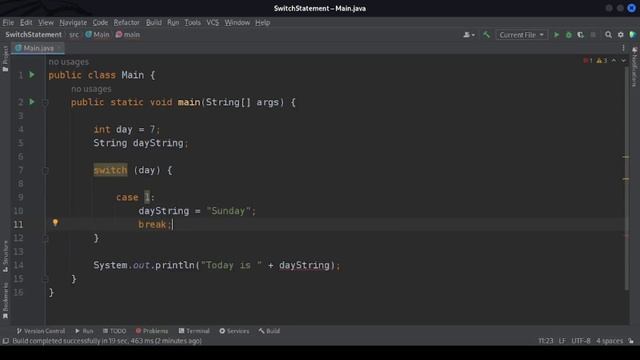Click fold end marker at line 12

click(45, 238)
